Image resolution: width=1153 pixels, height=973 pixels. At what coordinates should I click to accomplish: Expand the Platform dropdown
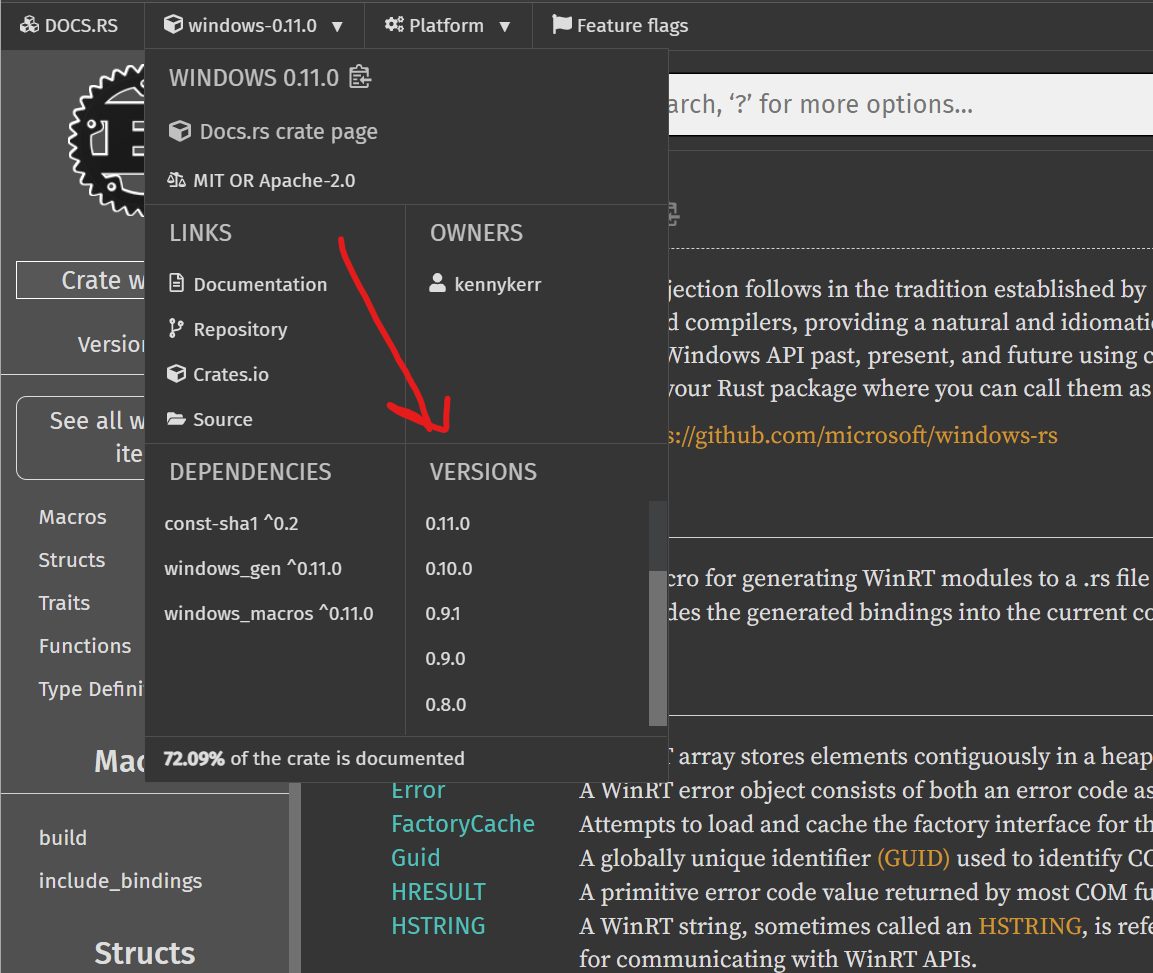pos(448,25)
